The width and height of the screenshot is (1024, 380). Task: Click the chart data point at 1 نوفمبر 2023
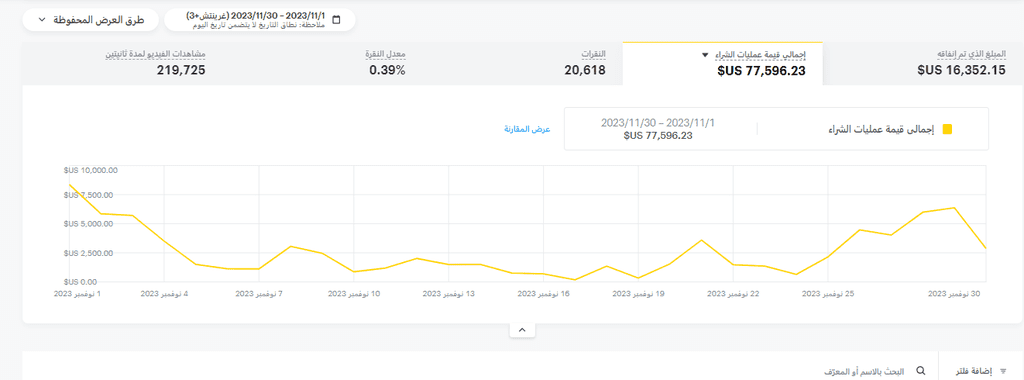(69, 184)
